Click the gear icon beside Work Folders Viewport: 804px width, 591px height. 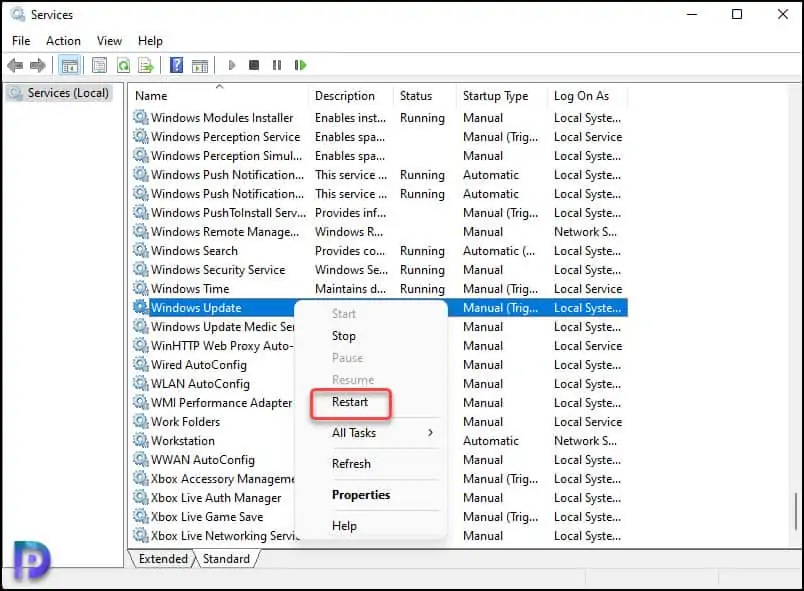click(x=140, y=421)
